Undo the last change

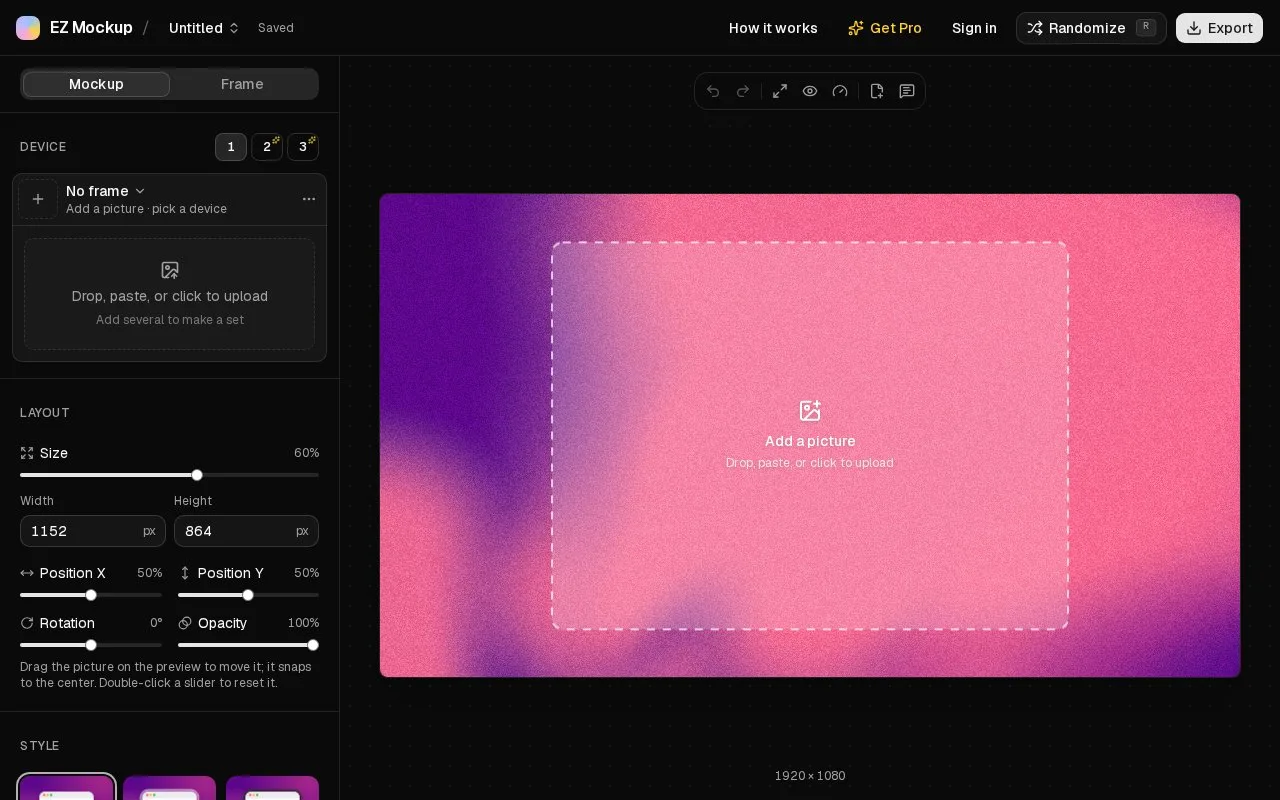coord(713,91)
